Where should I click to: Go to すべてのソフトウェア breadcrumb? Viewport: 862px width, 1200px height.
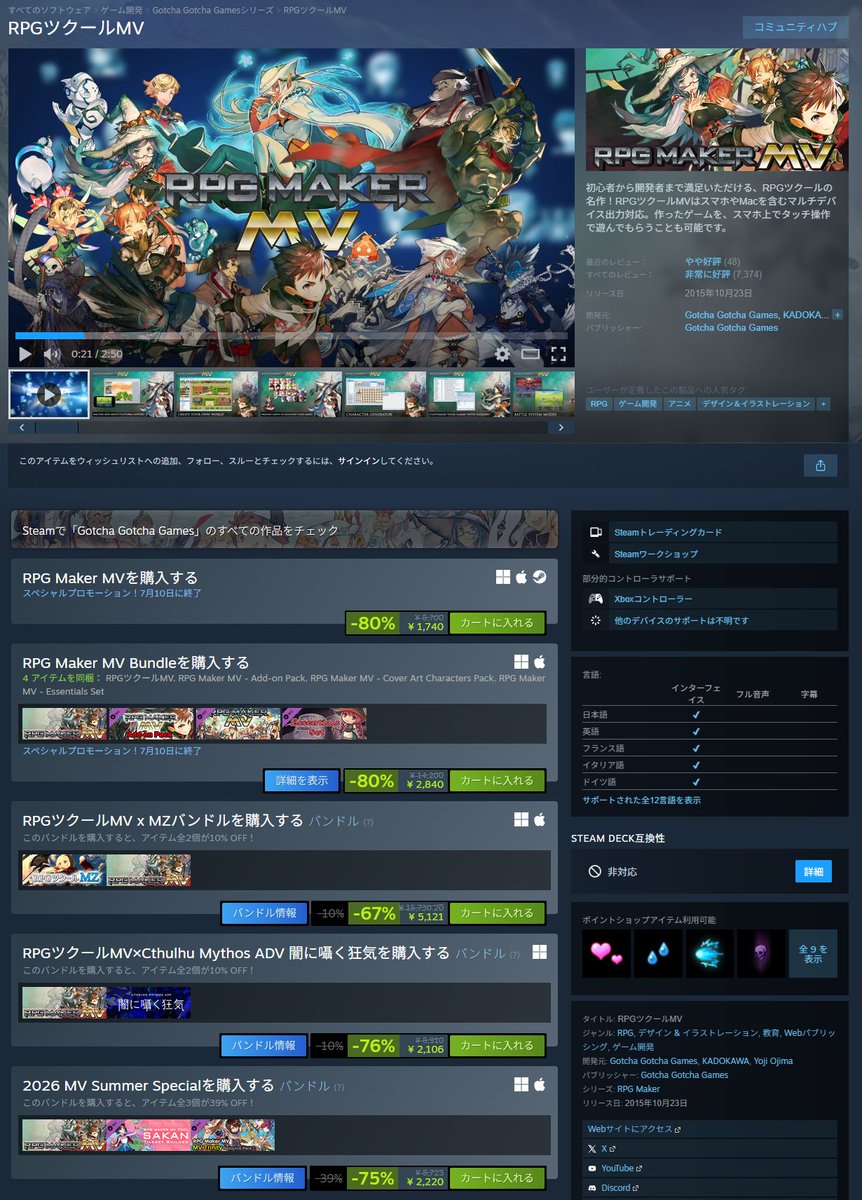[49, 9]
